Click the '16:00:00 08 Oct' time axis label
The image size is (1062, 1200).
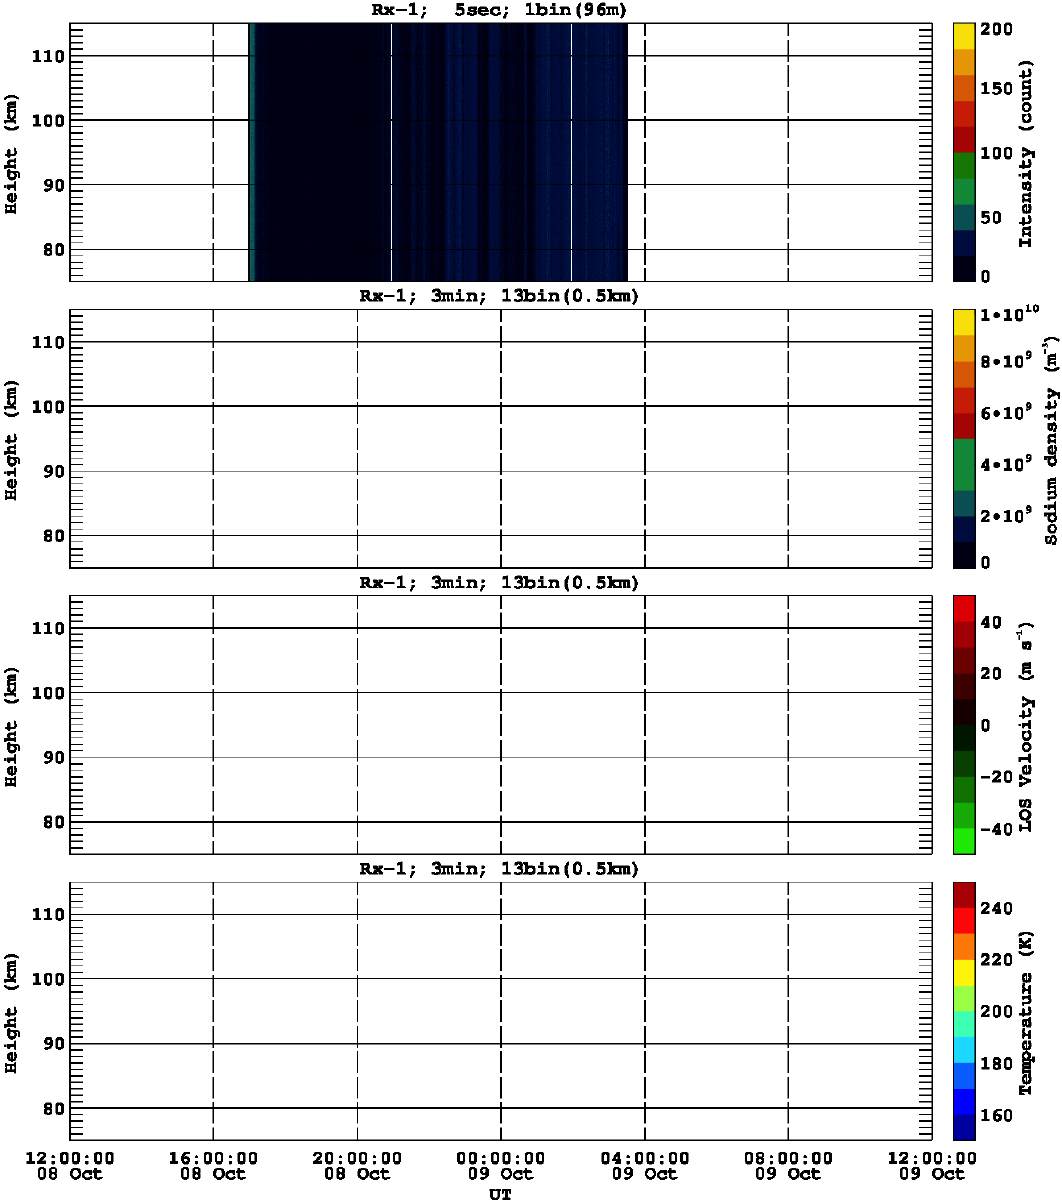pos(213,1164)
